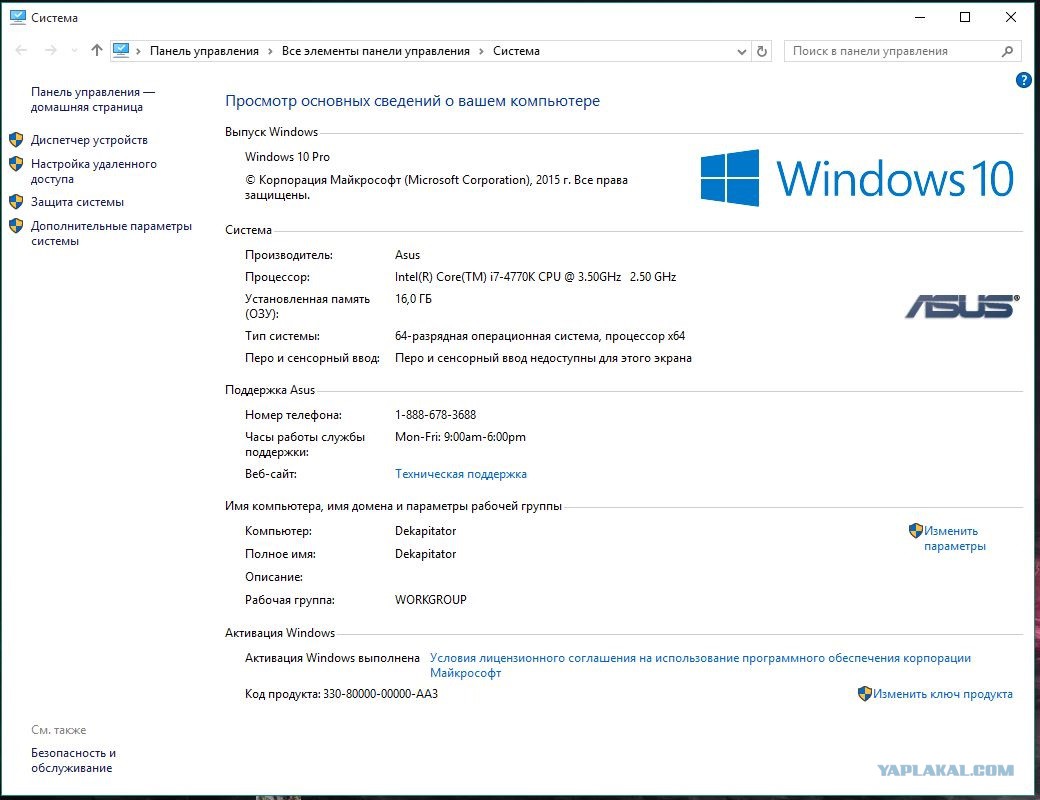Refresh the page with the refresh icon
Screen dimensions: 1040x800
coord(761,51)
